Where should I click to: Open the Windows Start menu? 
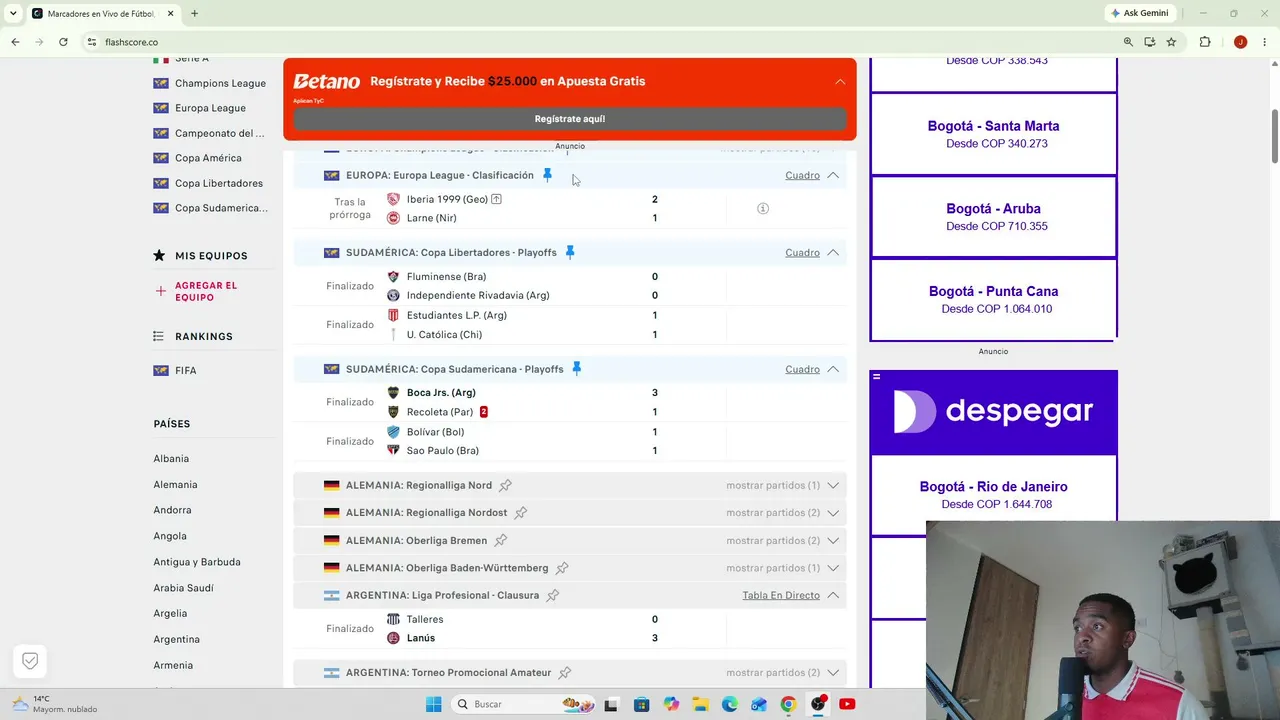click(x=433, y=704)
